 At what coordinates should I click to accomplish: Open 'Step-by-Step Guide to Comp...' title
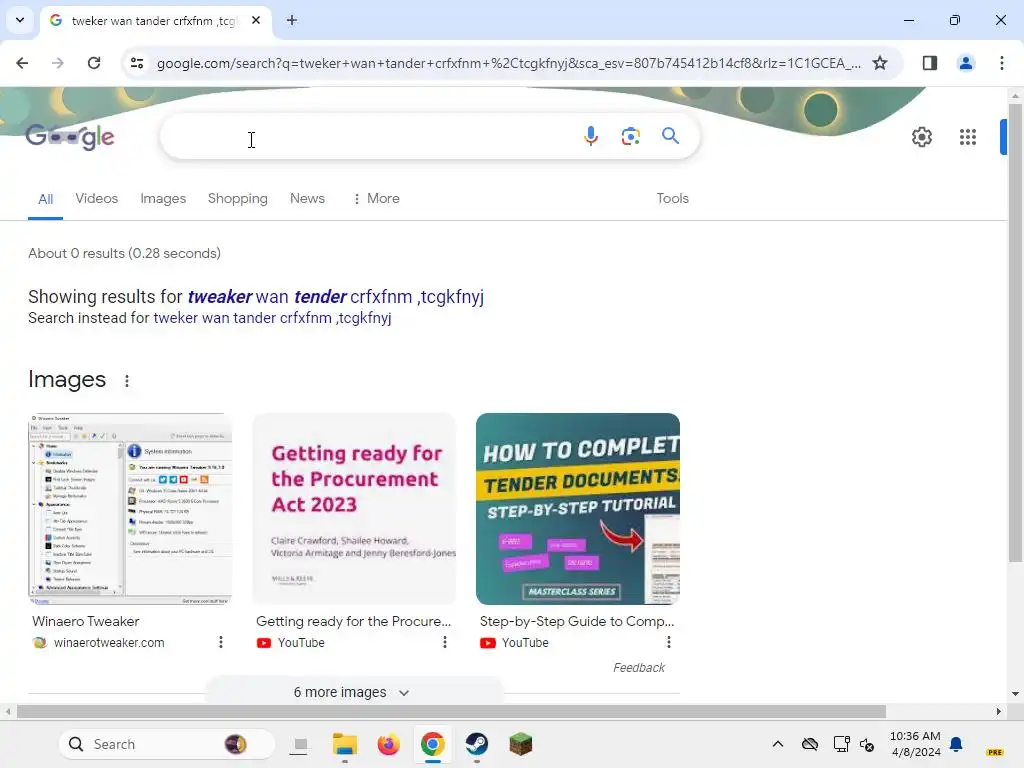tap(577, 621)
